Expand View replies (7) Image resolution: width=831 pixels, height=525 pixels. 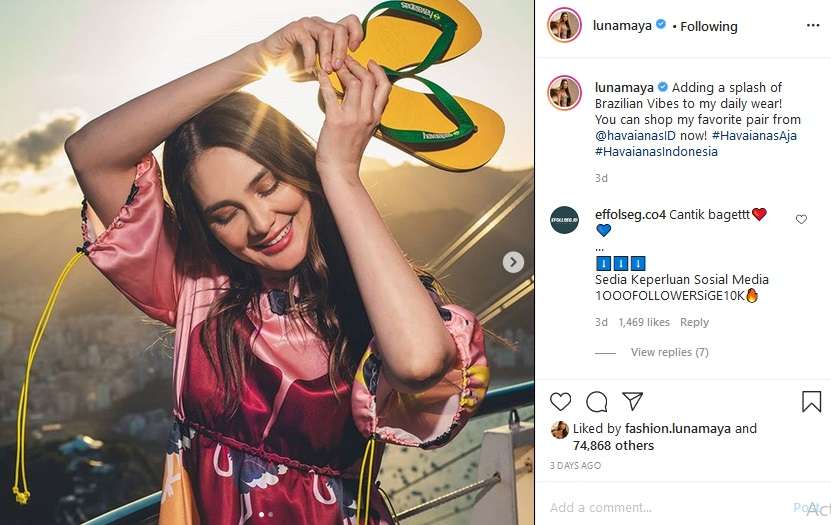coord(669,352)
